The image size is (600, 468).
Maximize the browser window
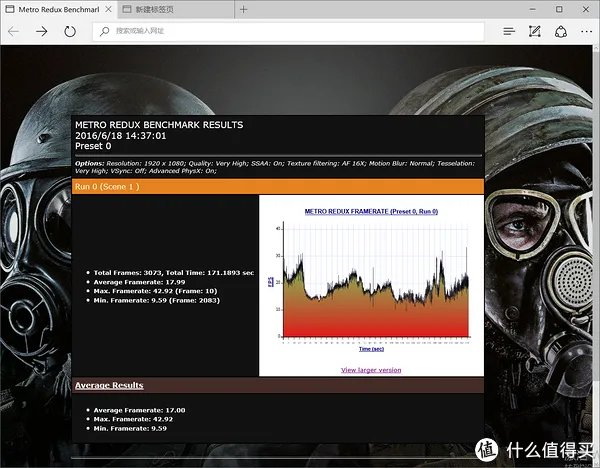pyautogui.click(x=559, y=9)
